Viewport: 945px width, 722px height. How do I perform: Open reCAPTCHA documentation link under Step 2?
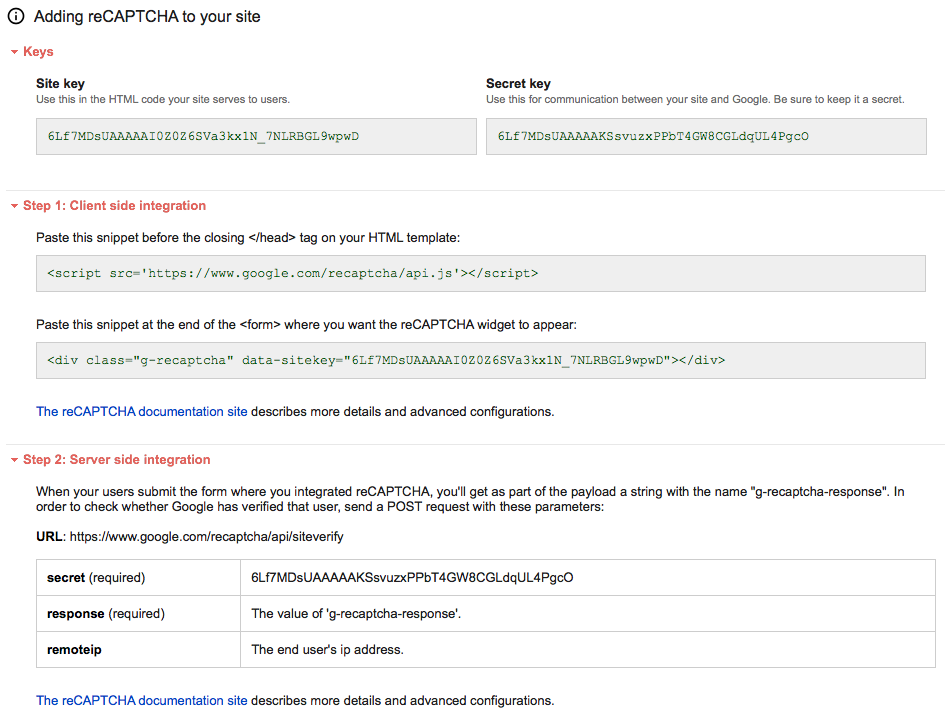tap(142, 700)
